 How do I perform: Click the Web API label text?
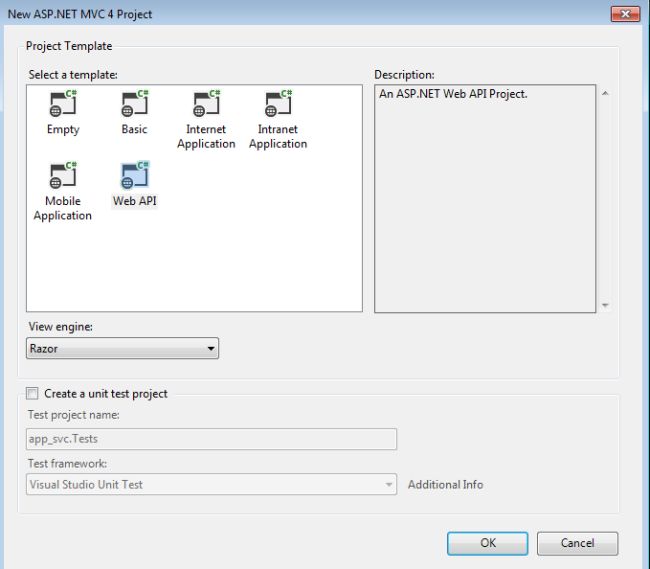click(134, 201)
